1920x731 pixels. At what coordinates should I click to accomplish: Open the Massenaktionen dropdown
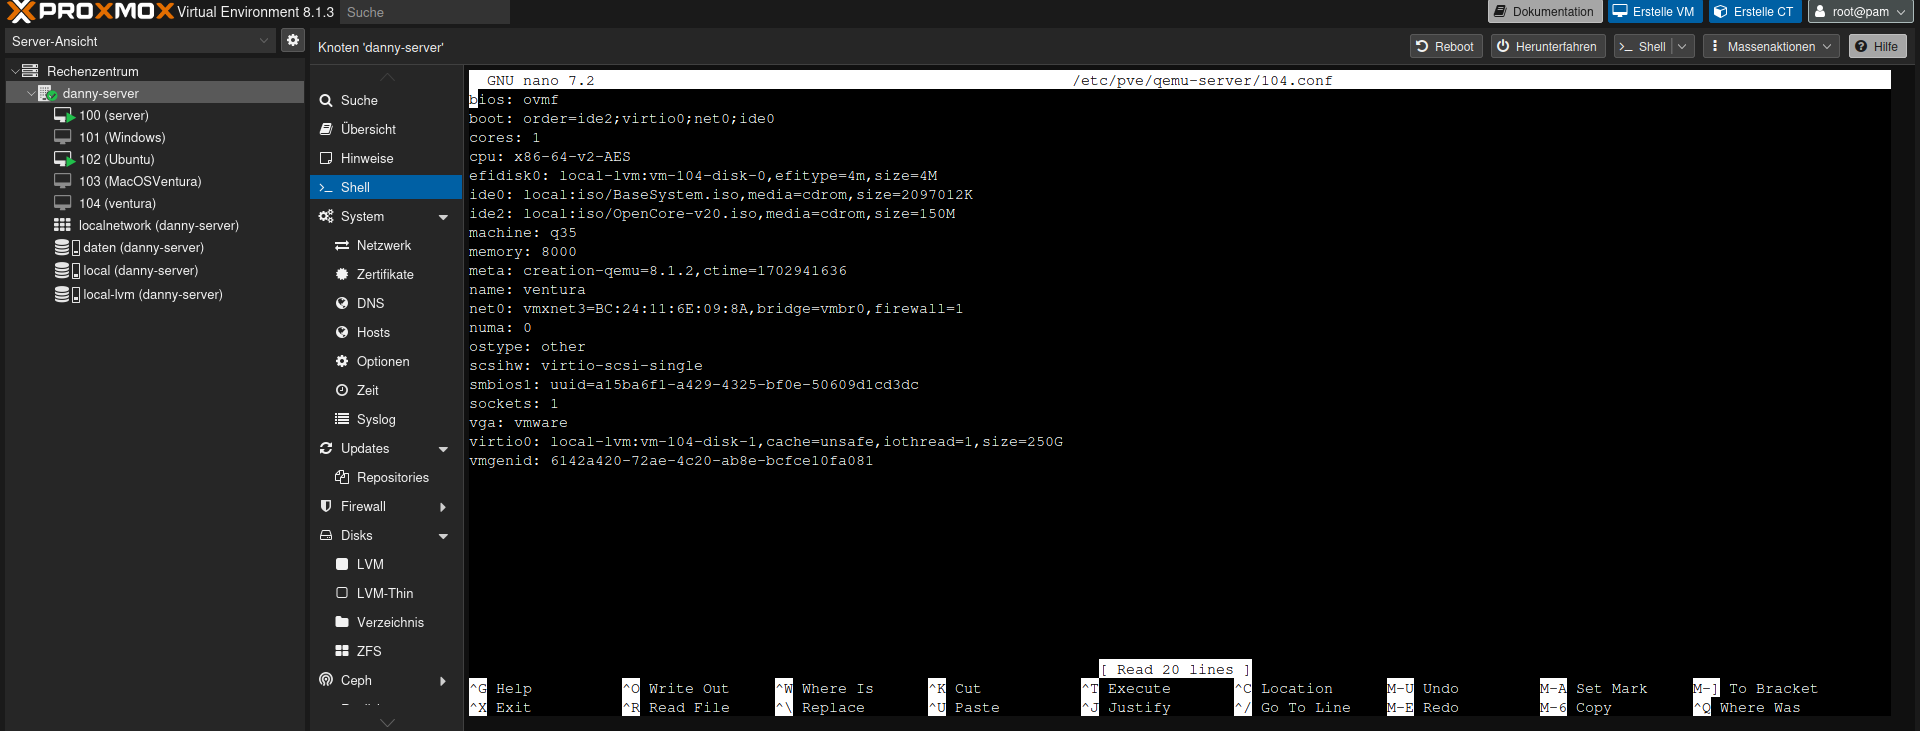pos(1771,46)
